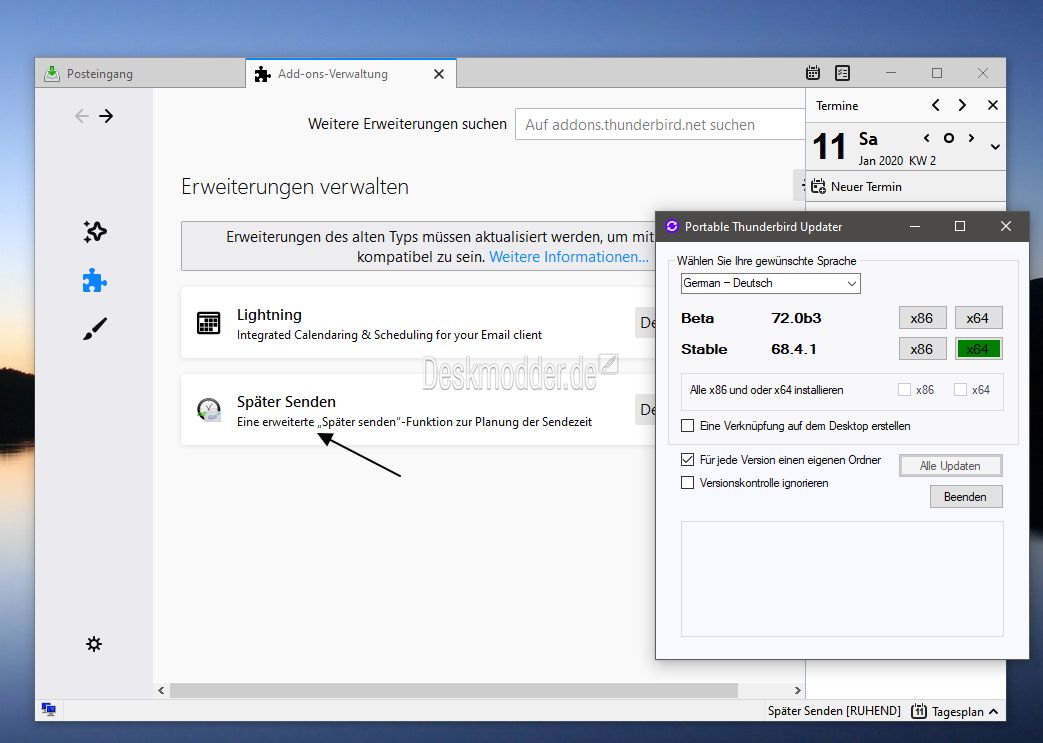Close the Termine pane
This screenshot has height=743, width=1043.
pos(992,105)
